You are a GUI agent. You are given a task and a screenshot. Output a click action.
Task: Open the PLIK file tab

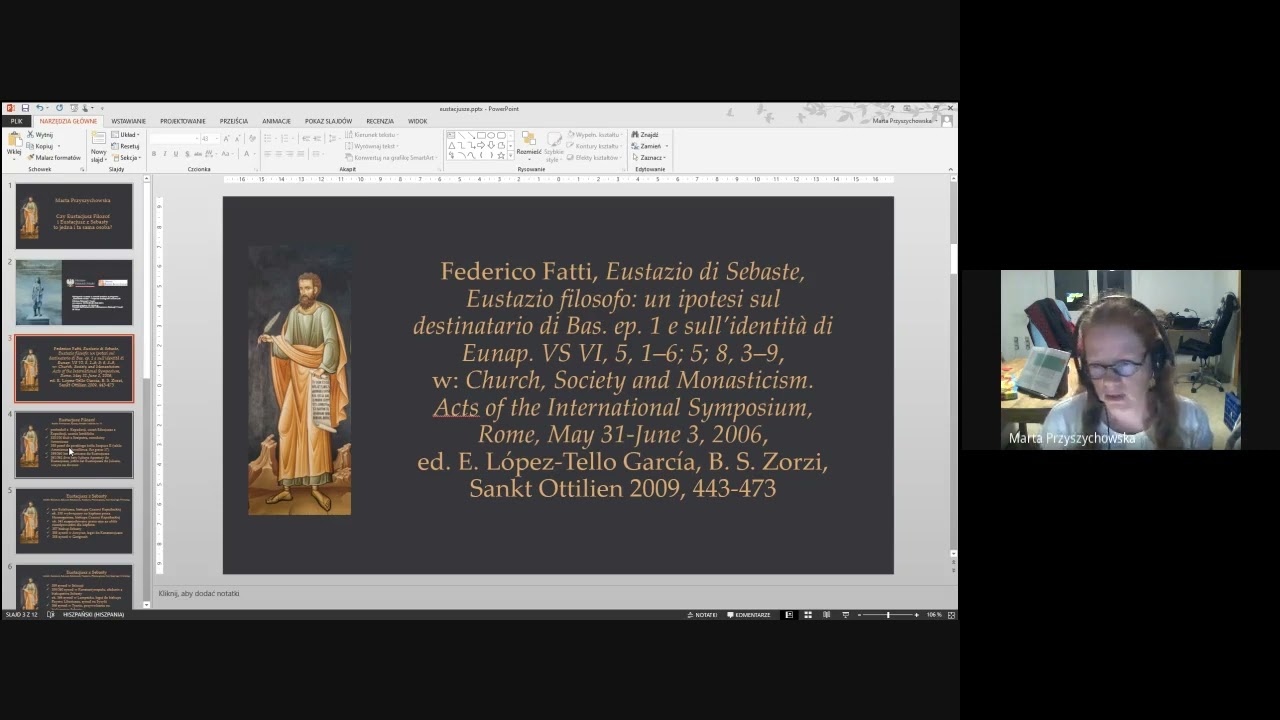[16, 121]
